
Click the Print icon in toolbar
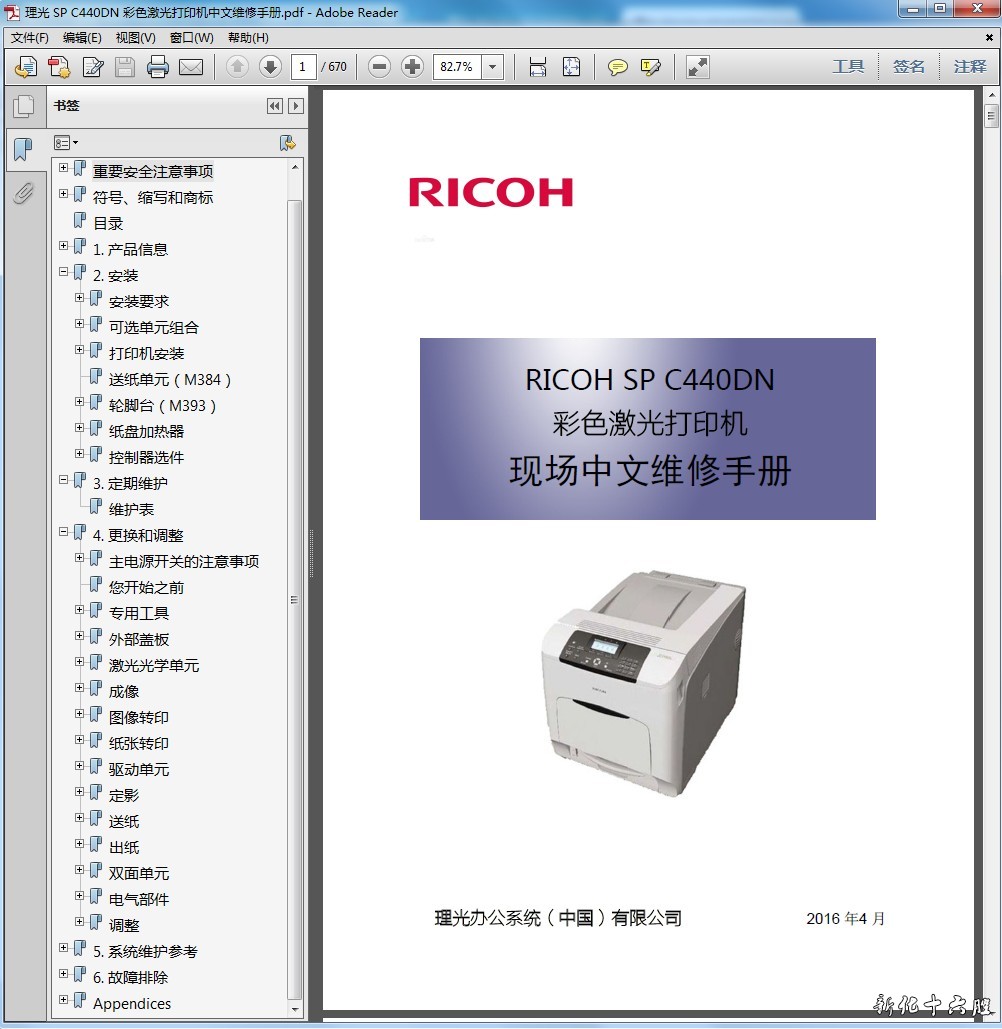(157, 67)
